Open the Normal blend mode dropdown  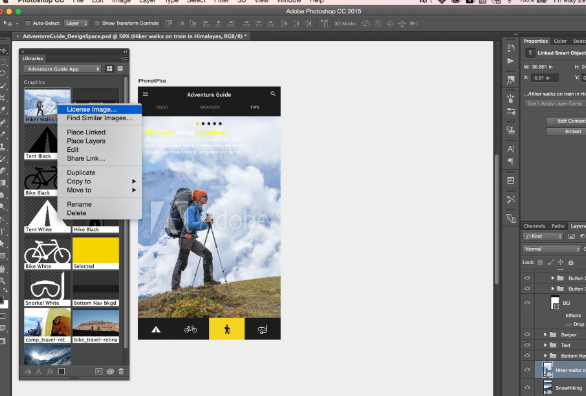click(x=552, y=249)
